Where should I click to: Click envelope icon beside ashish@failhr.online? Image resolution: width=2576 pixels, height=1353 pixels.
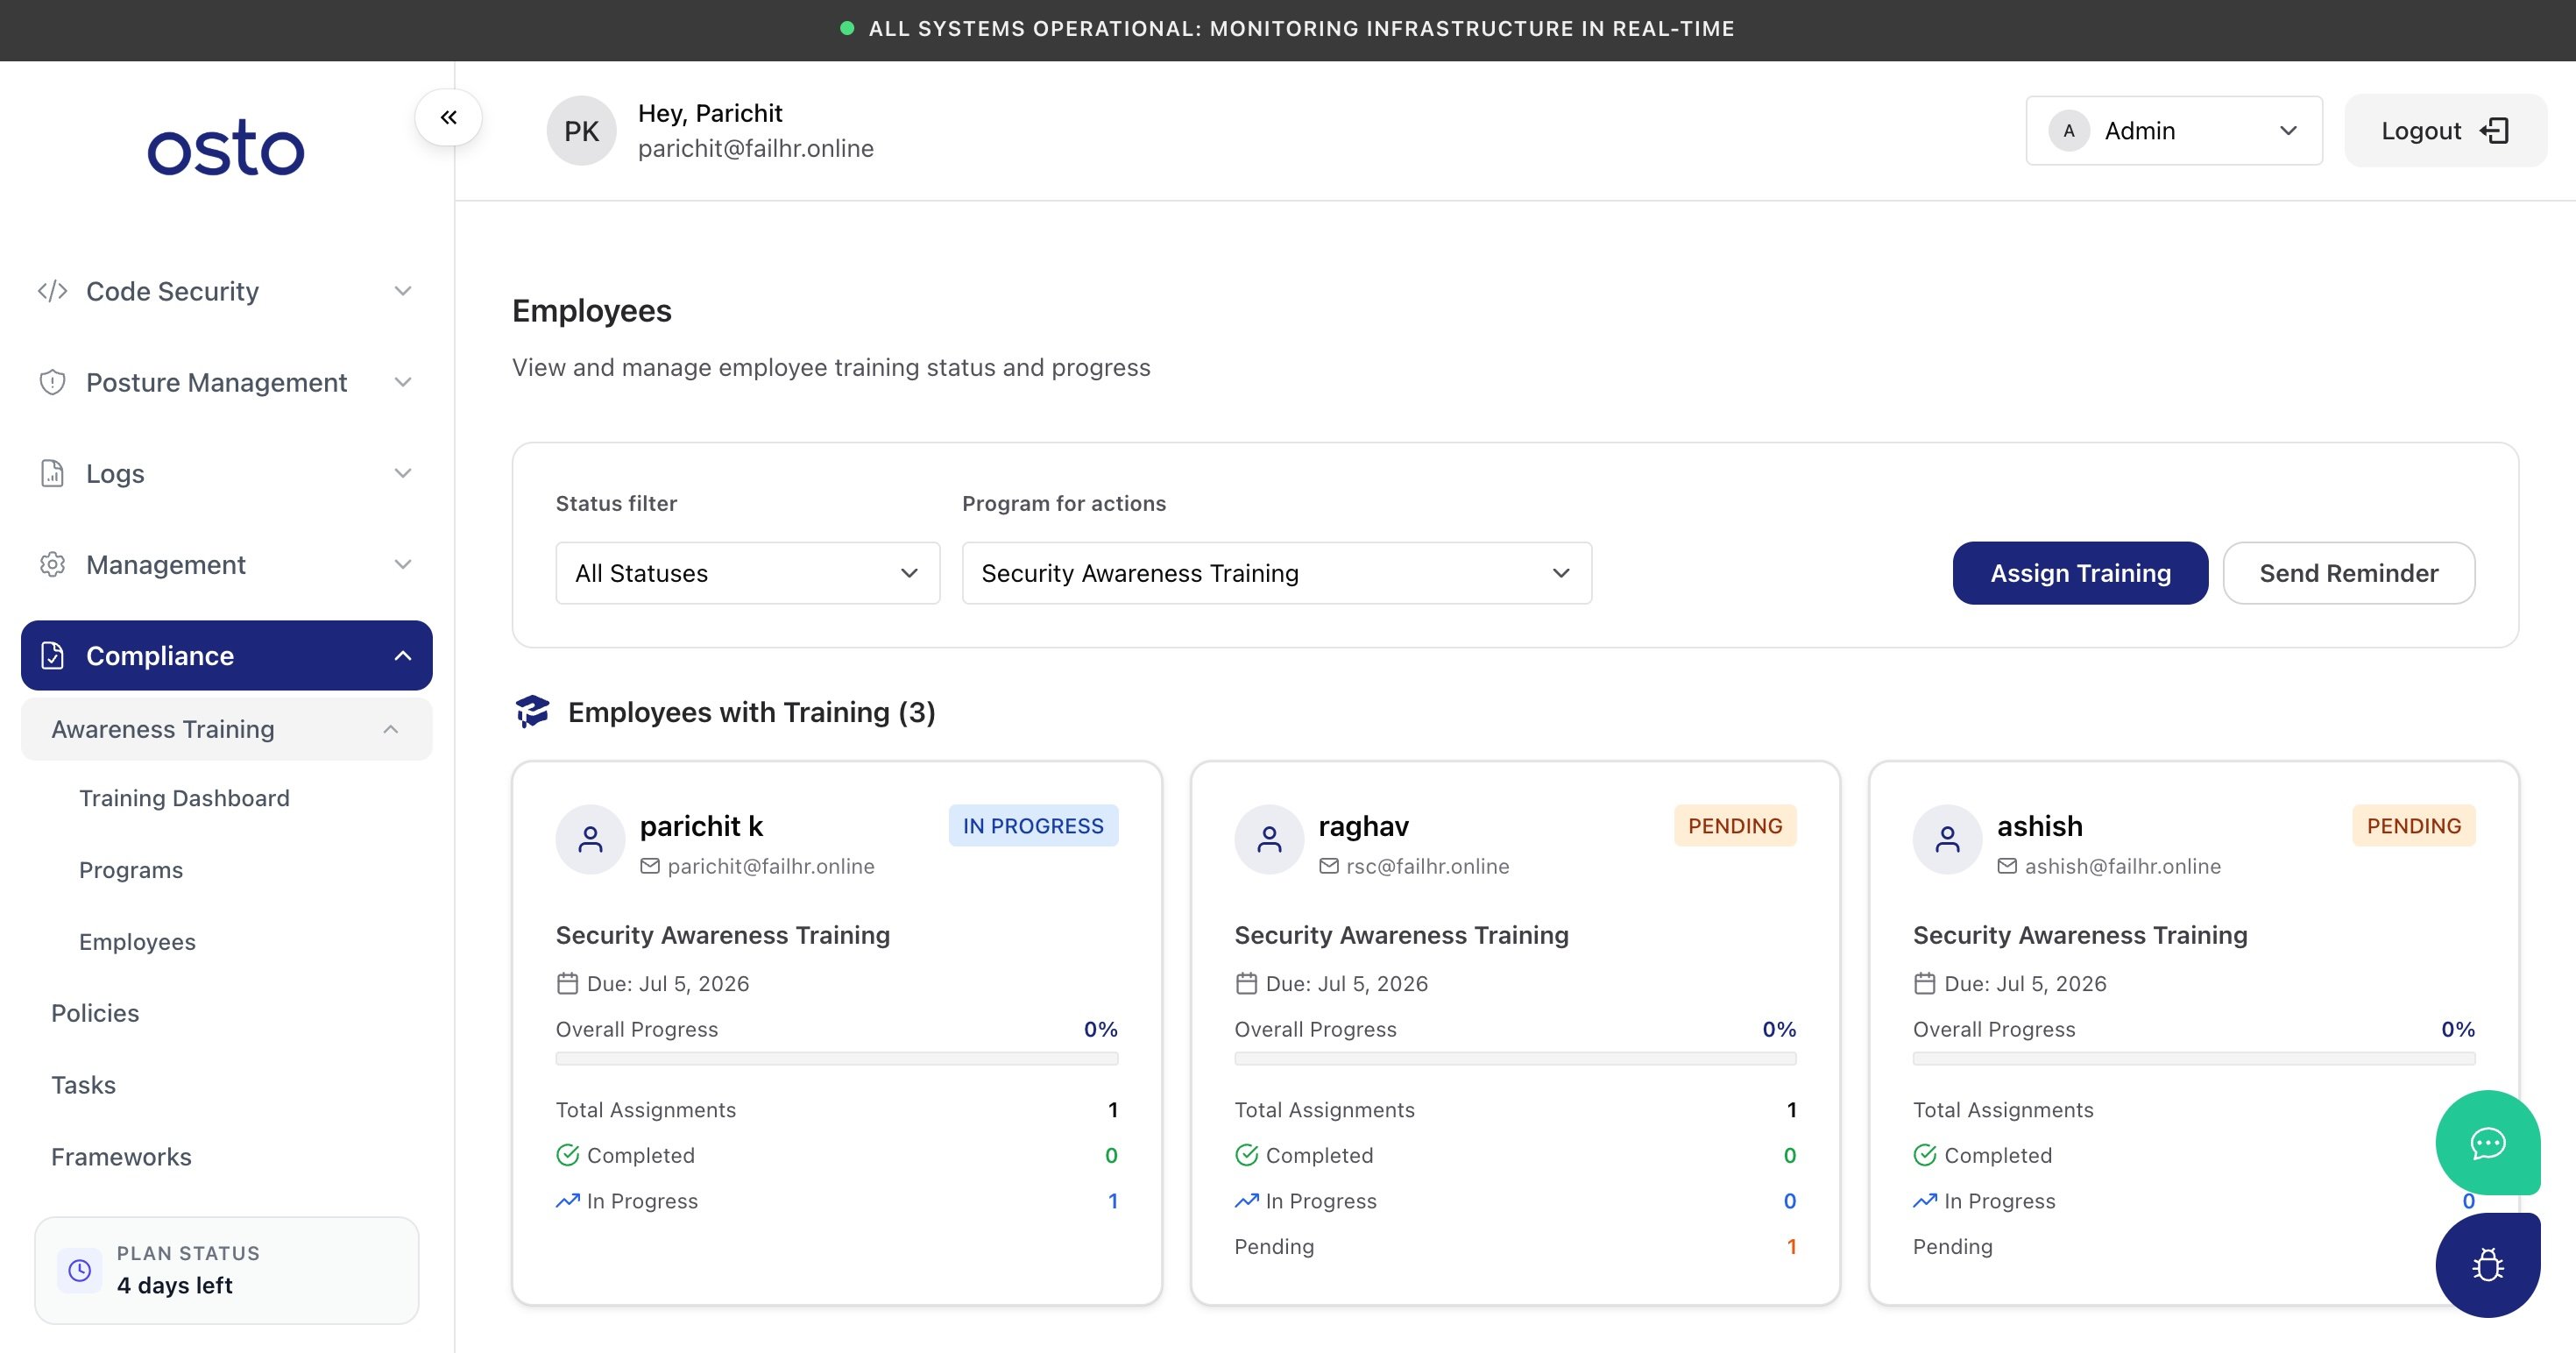pos(2007,866)
